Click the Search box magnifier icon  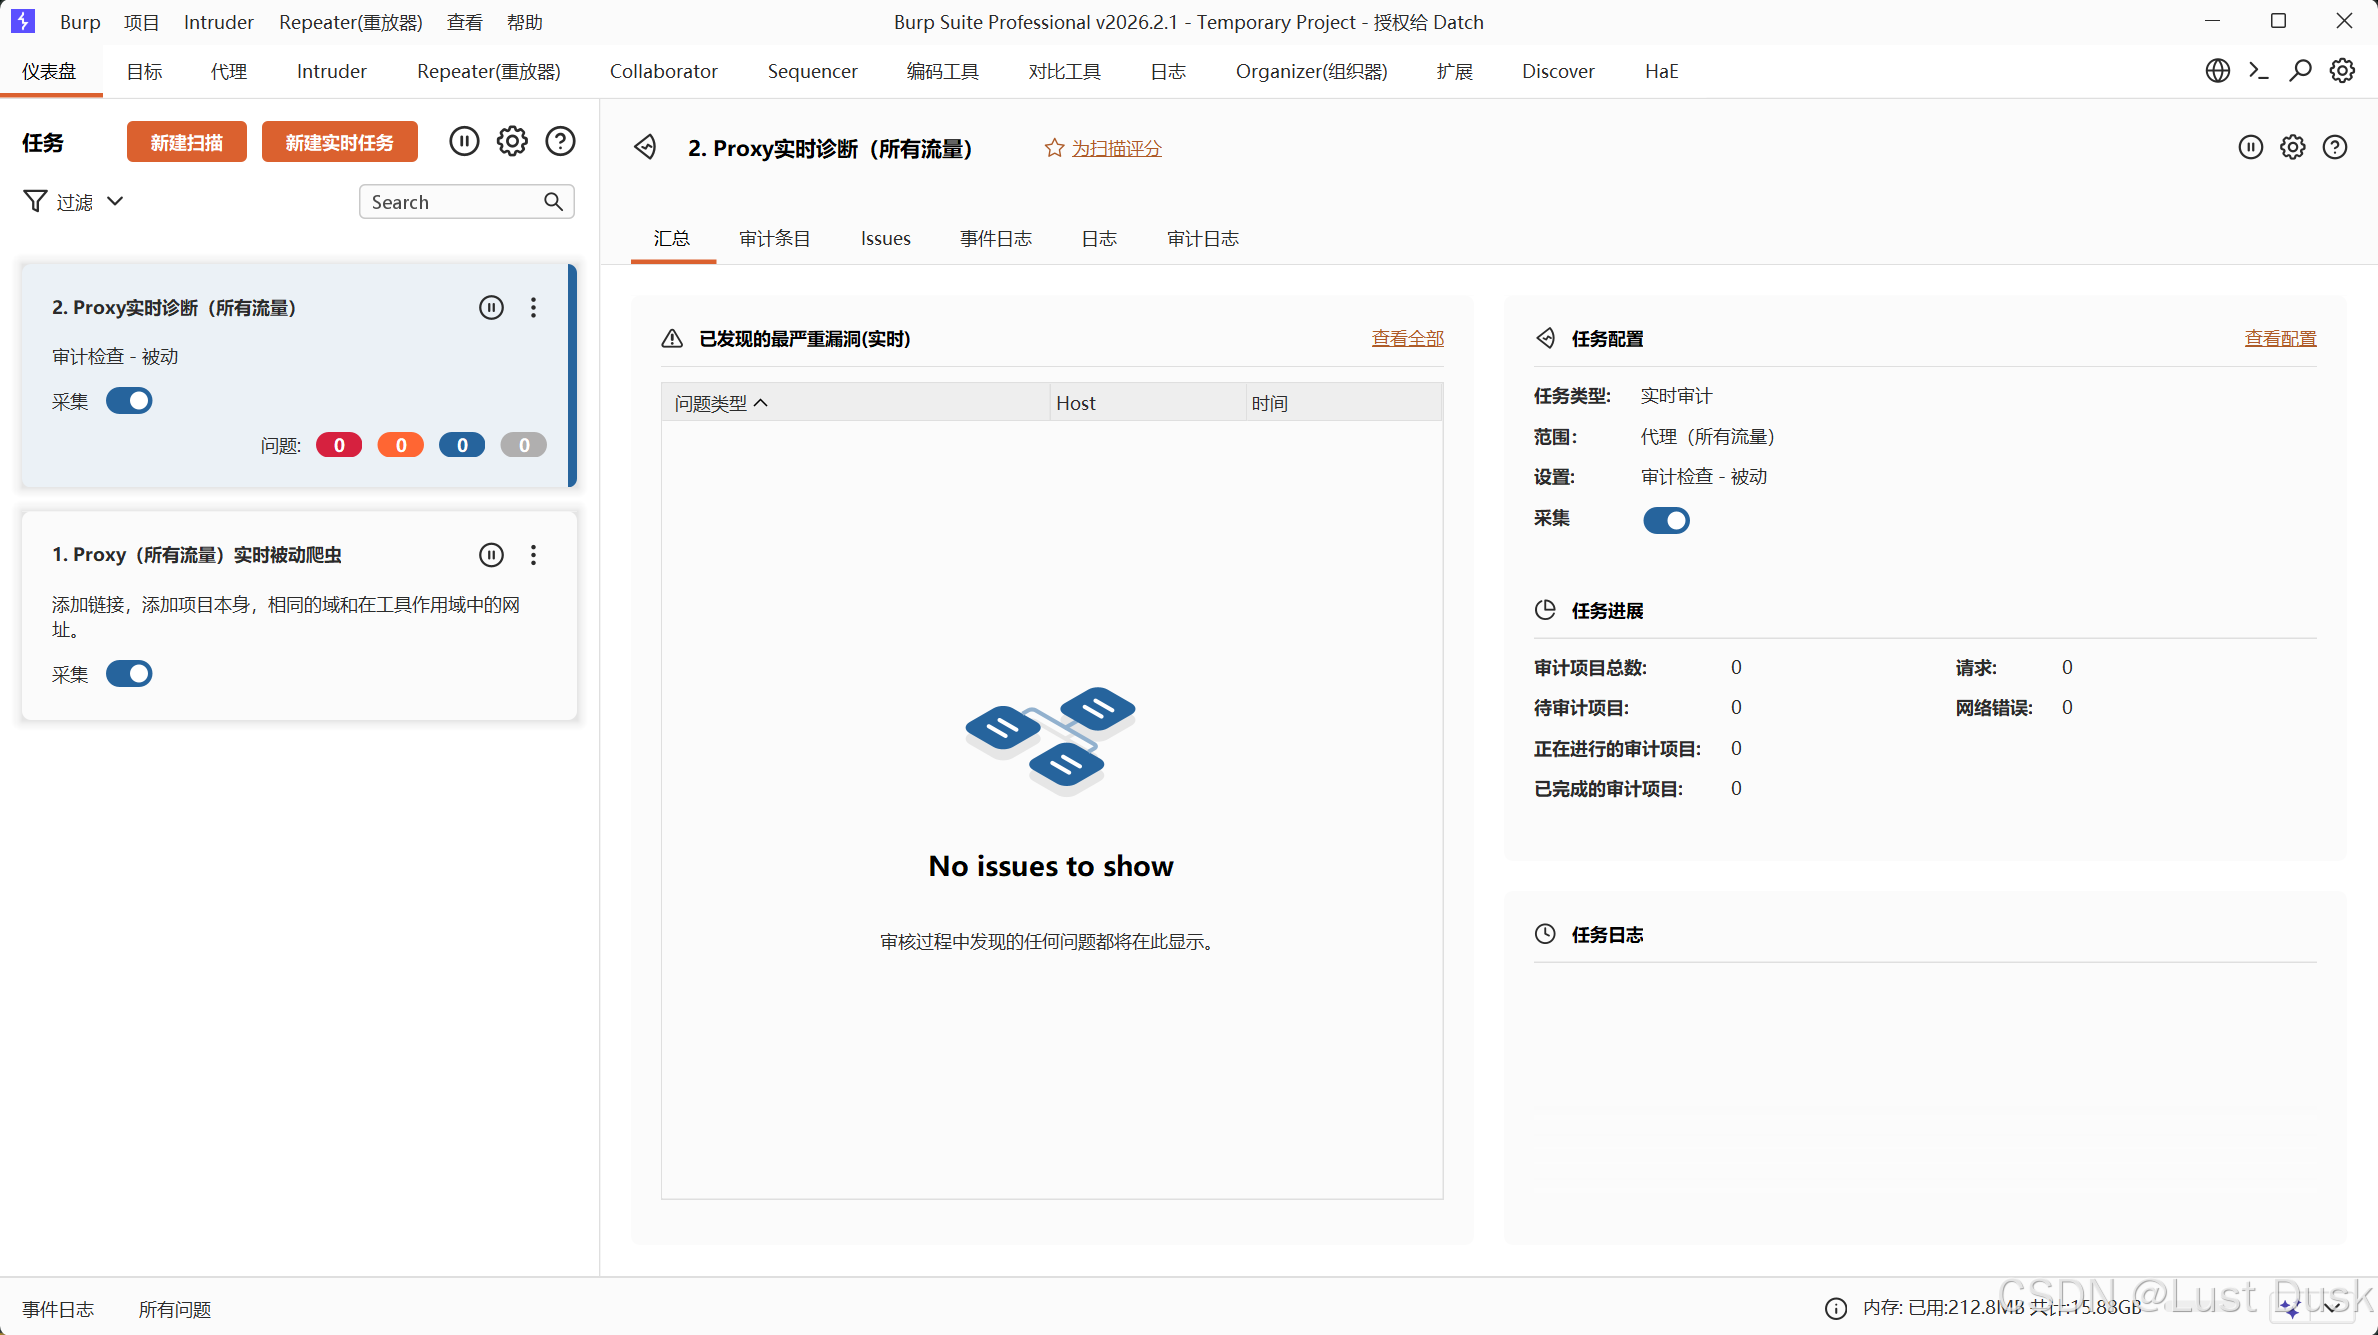coord(553,202)
